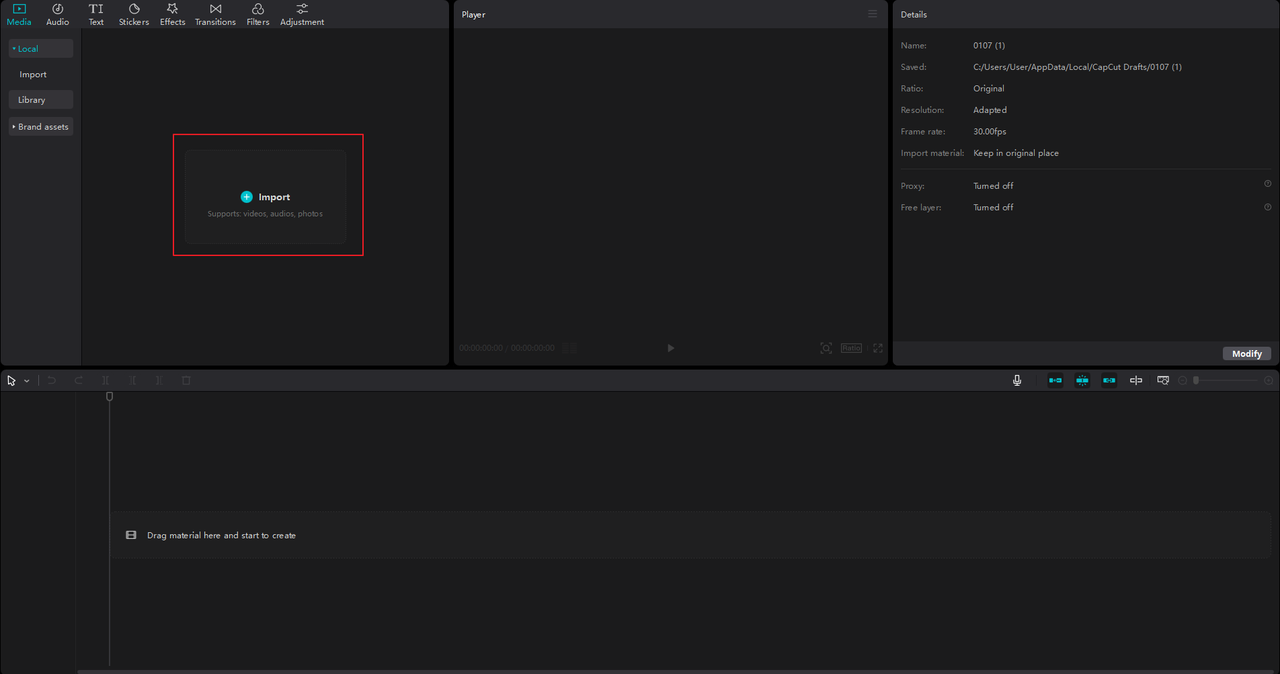Screen dimensions: 1280x674
Task: Select Library in the sidebar
Action: (x=41, y=100)
